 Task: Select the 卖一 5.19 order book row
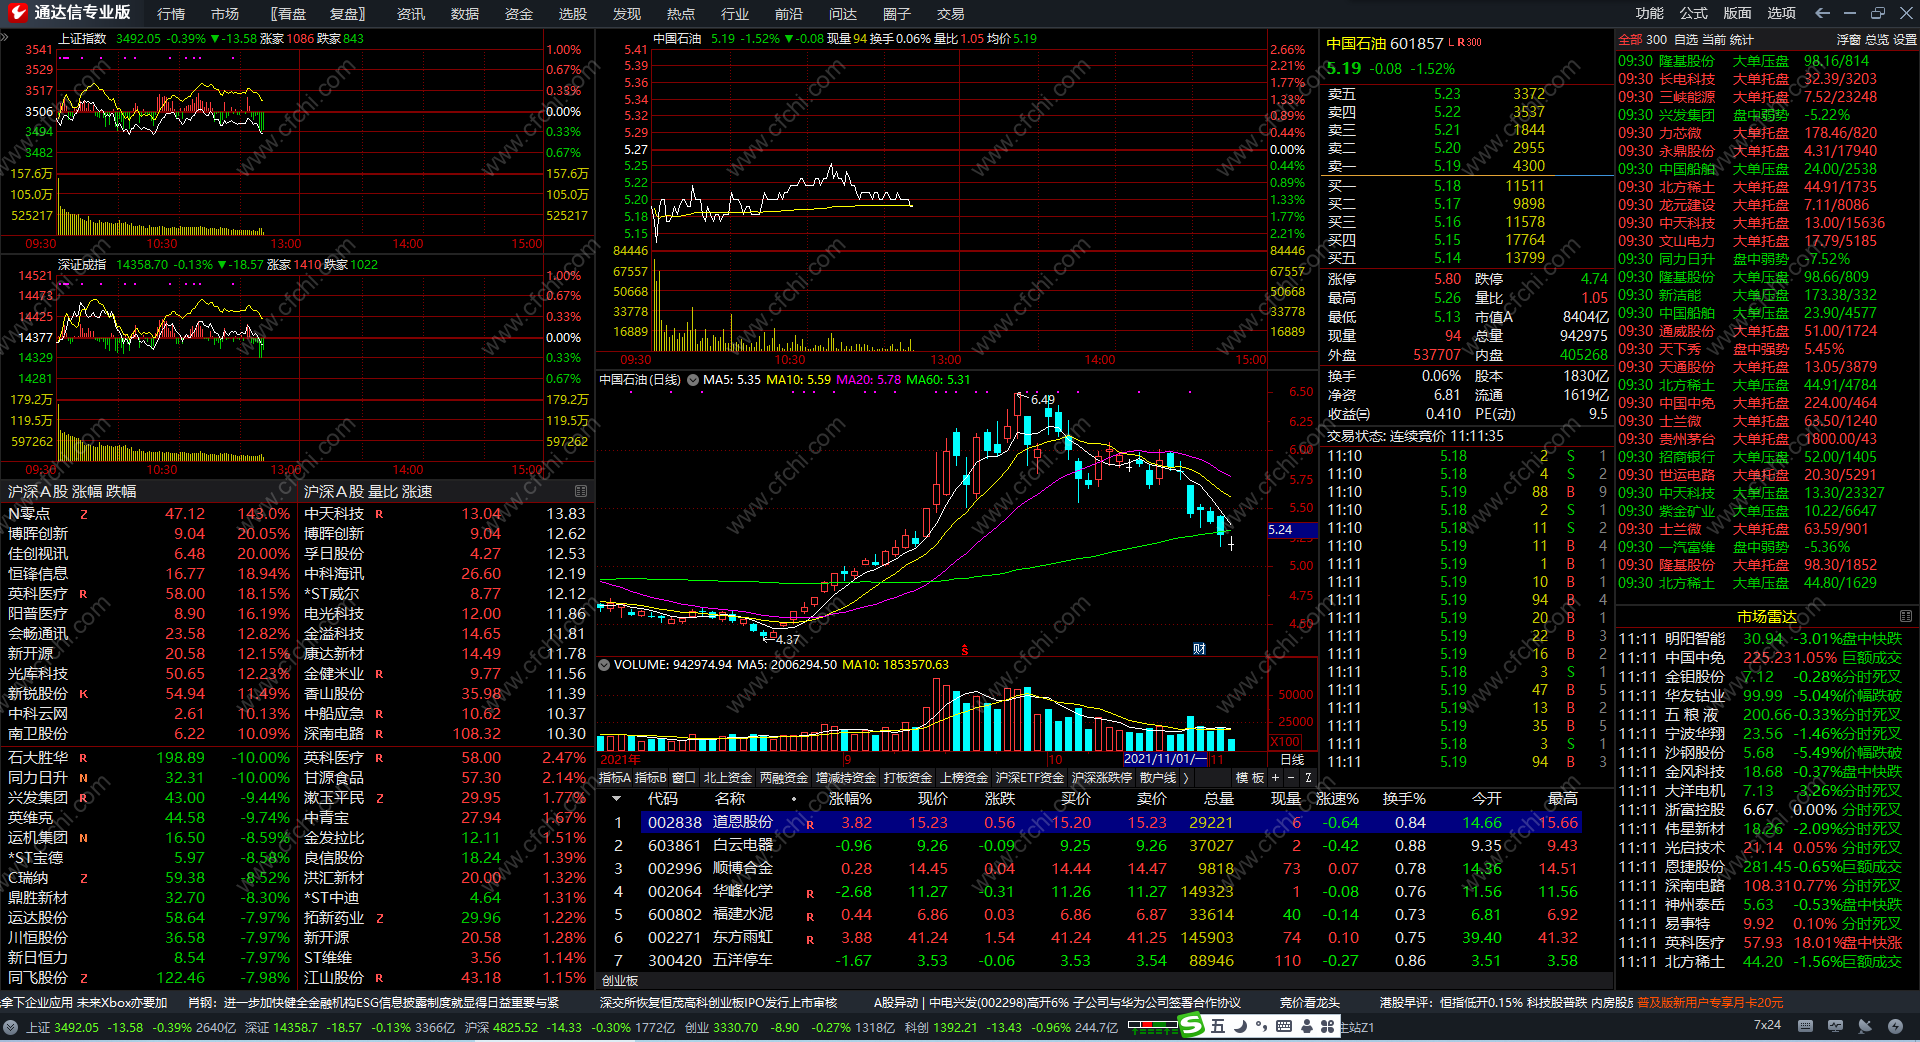(x=1468, y=166)
